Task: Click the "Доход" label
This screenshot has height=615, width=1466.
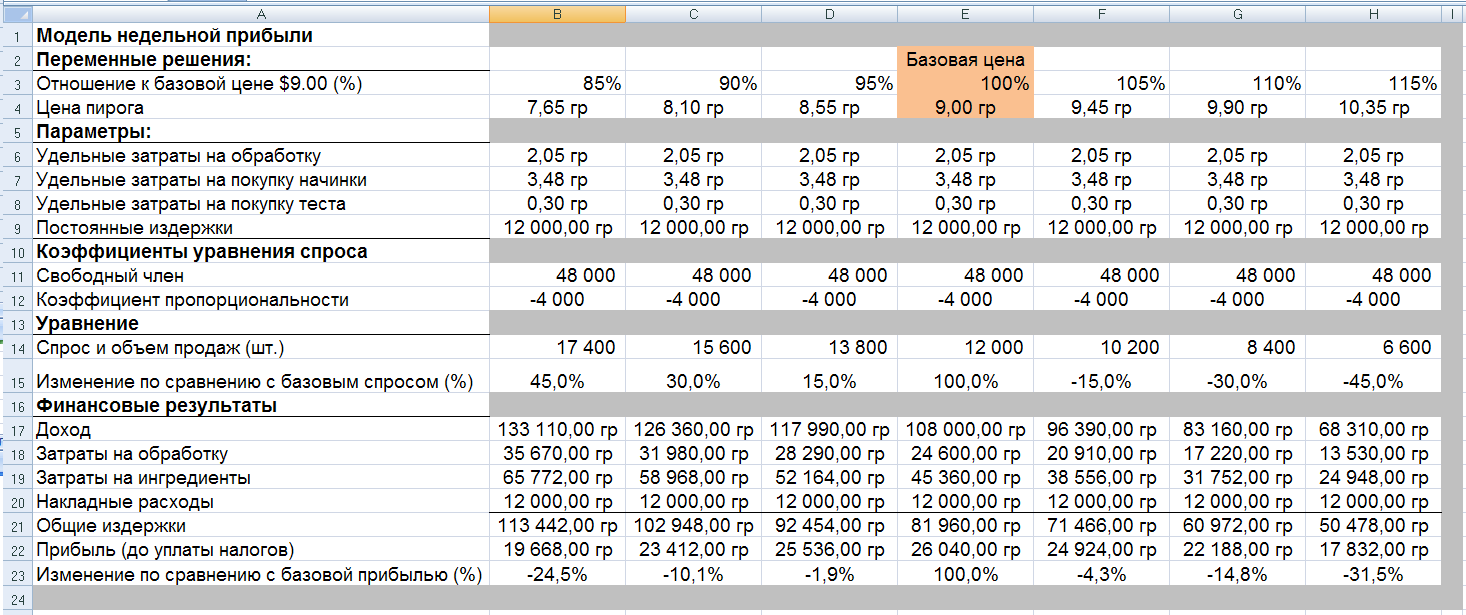Action: pos(63,430)
